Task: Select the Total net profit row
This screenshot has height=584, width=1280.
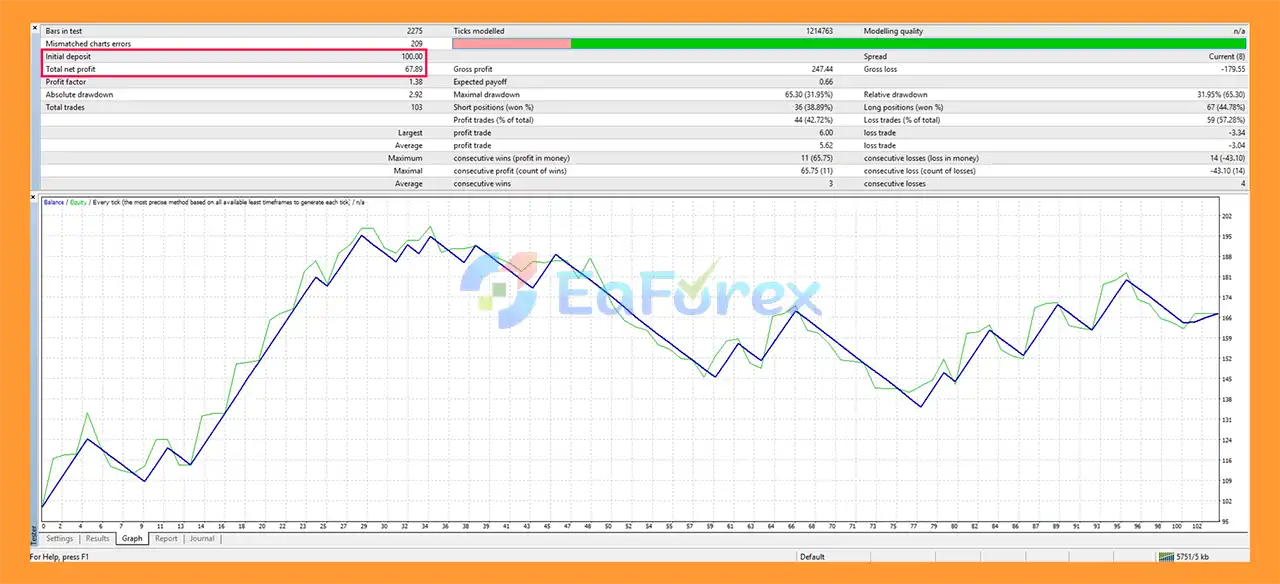Action: (x=234, y=69)
